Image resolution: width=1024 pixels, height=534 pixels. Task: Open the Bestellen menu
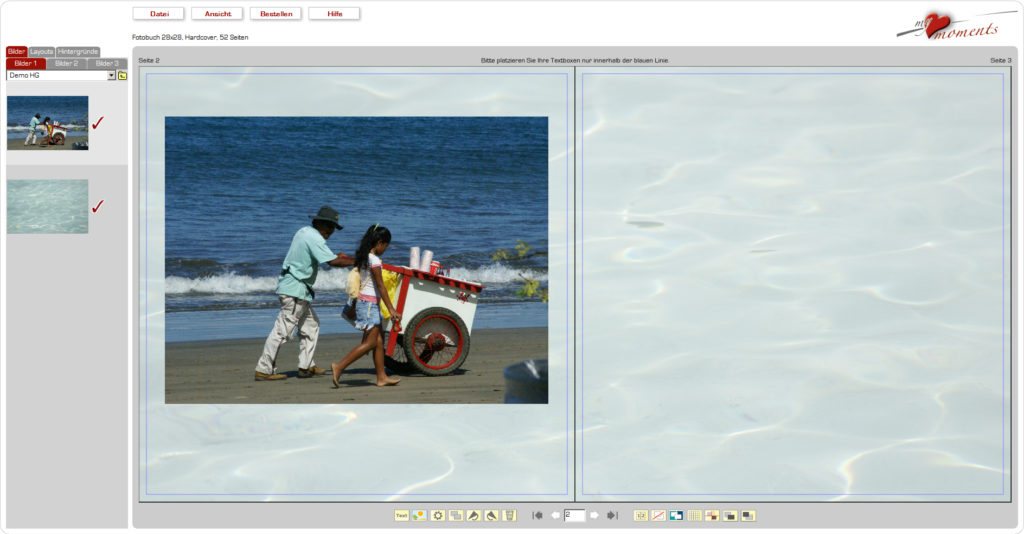tap(276, 14)
